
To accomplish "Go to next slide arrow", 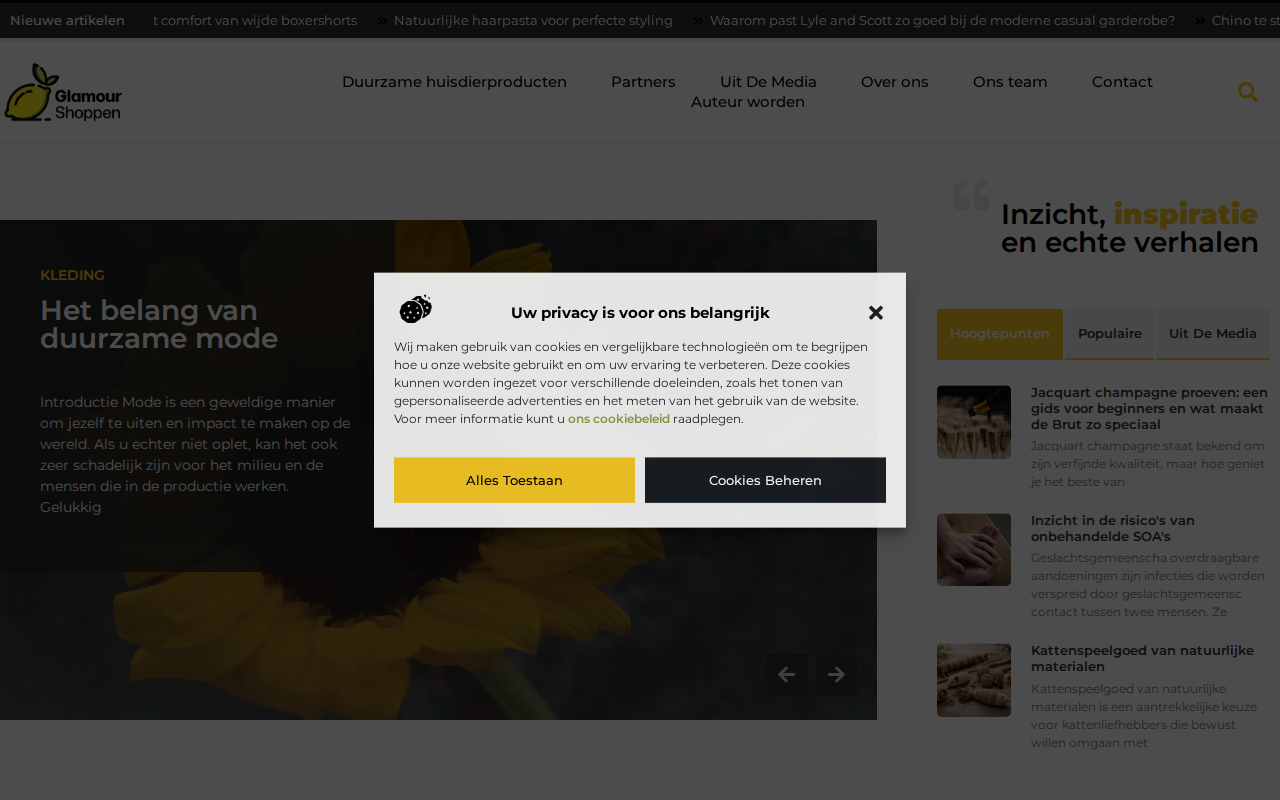I will coord(837,675).
